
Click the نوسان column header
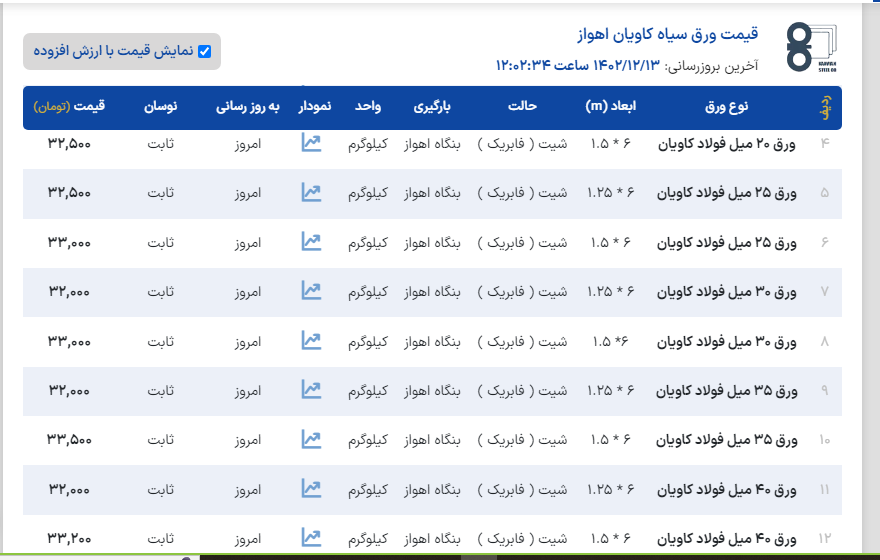click(161, 106)
